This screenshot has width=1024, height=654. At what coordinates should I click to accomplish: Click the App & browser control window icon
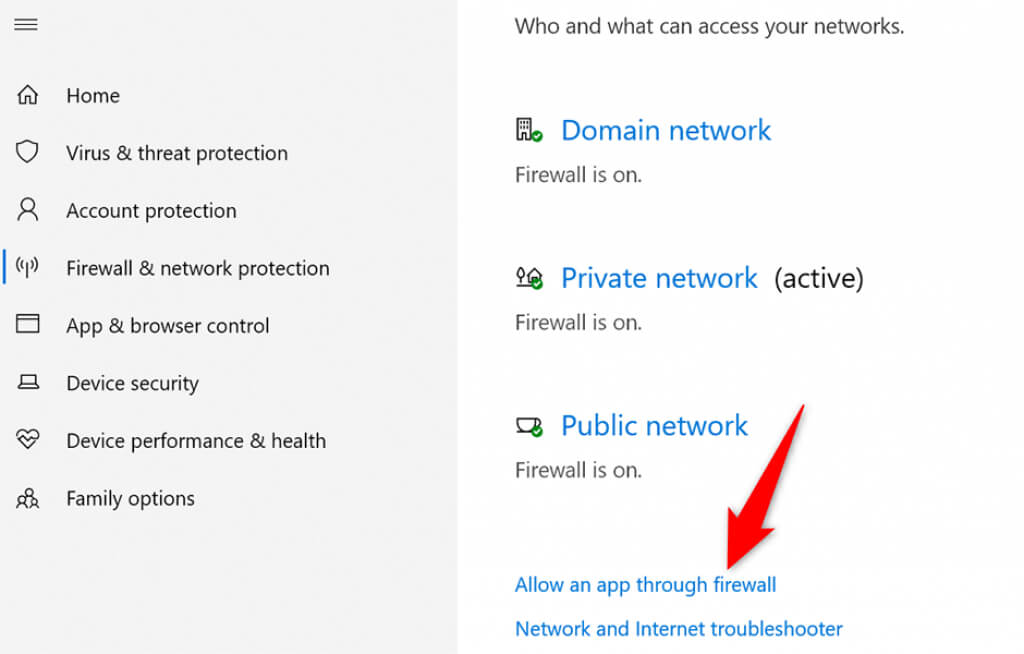tap(28, 325)
